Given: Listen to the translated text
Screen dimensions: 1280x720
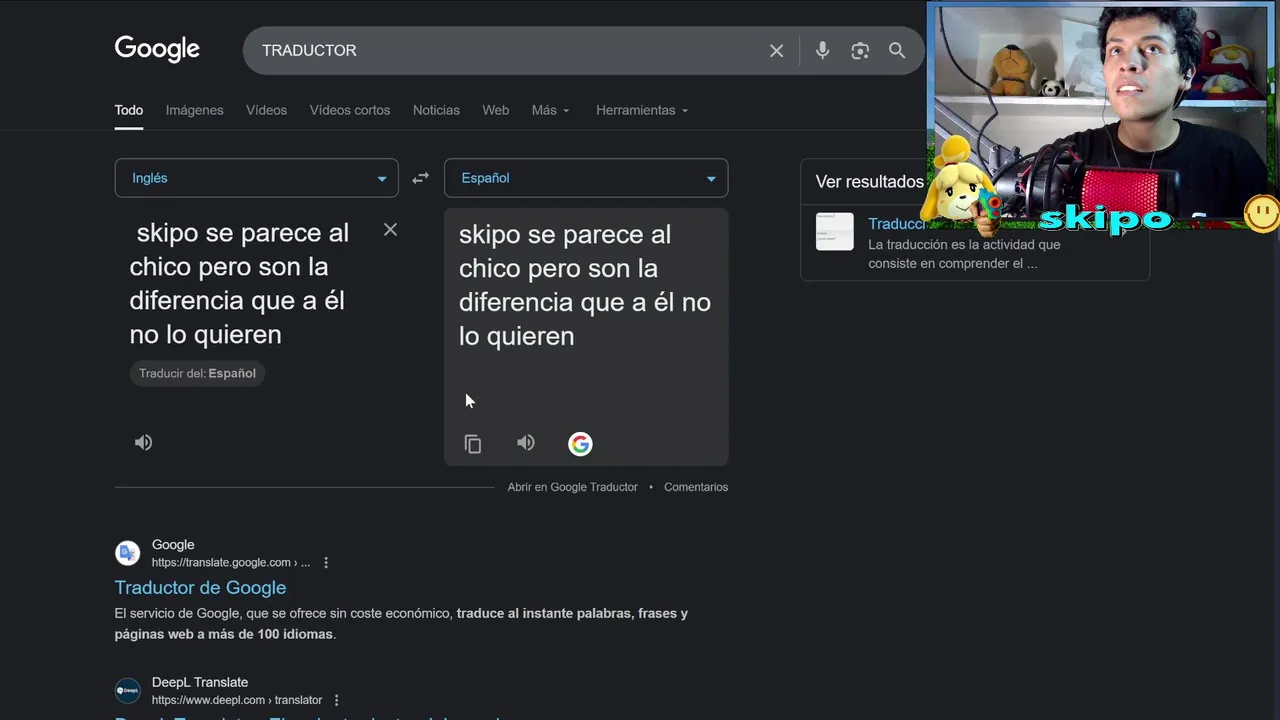Looking at the screenshot, I should tap(526, 443).
